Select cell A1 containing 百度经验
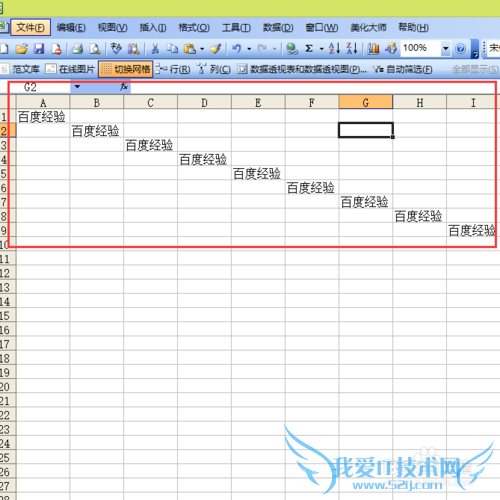This screenshot has height=500, width=500. click(43, 116)
